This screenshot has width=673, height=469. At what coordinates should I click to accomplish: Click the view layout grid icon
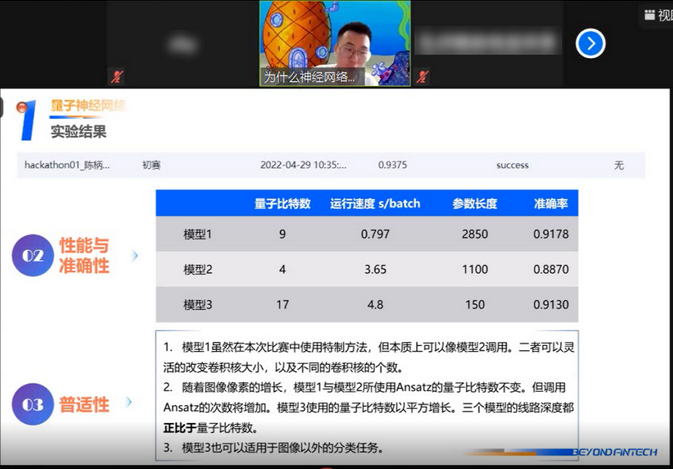[x=651, y=15]
